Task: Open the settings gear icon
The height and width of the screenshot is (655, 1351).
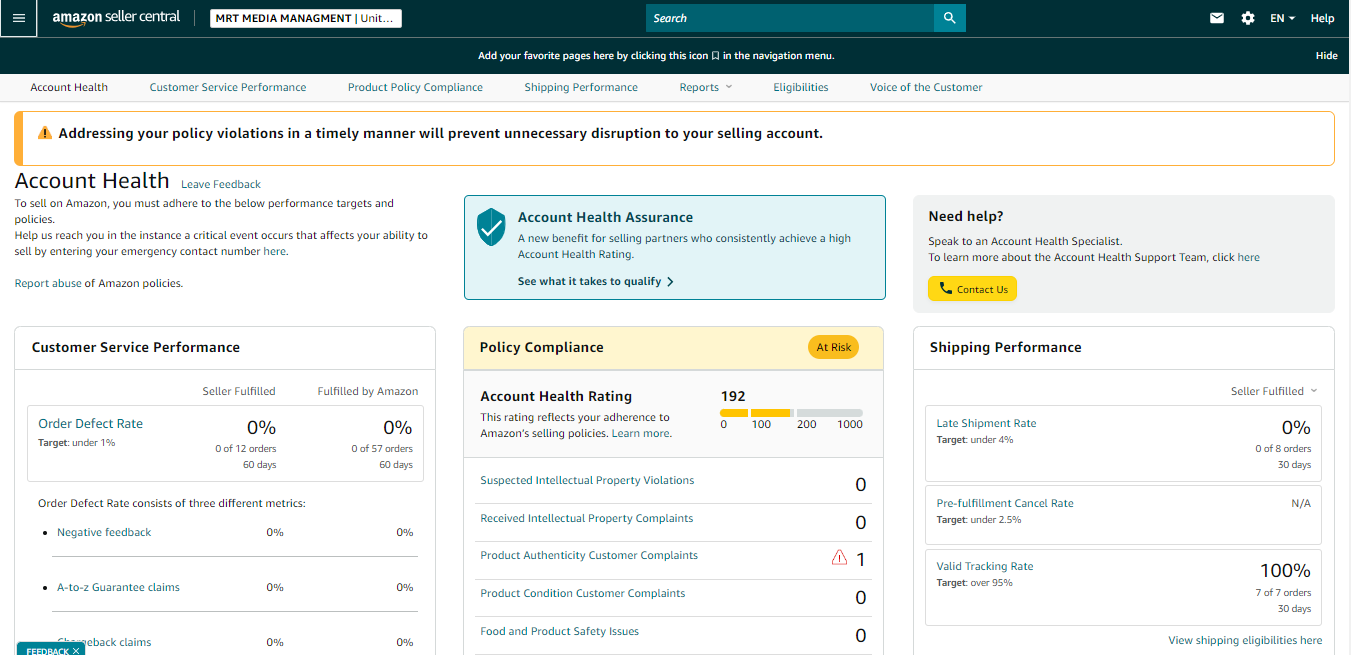Action: 1248,18
